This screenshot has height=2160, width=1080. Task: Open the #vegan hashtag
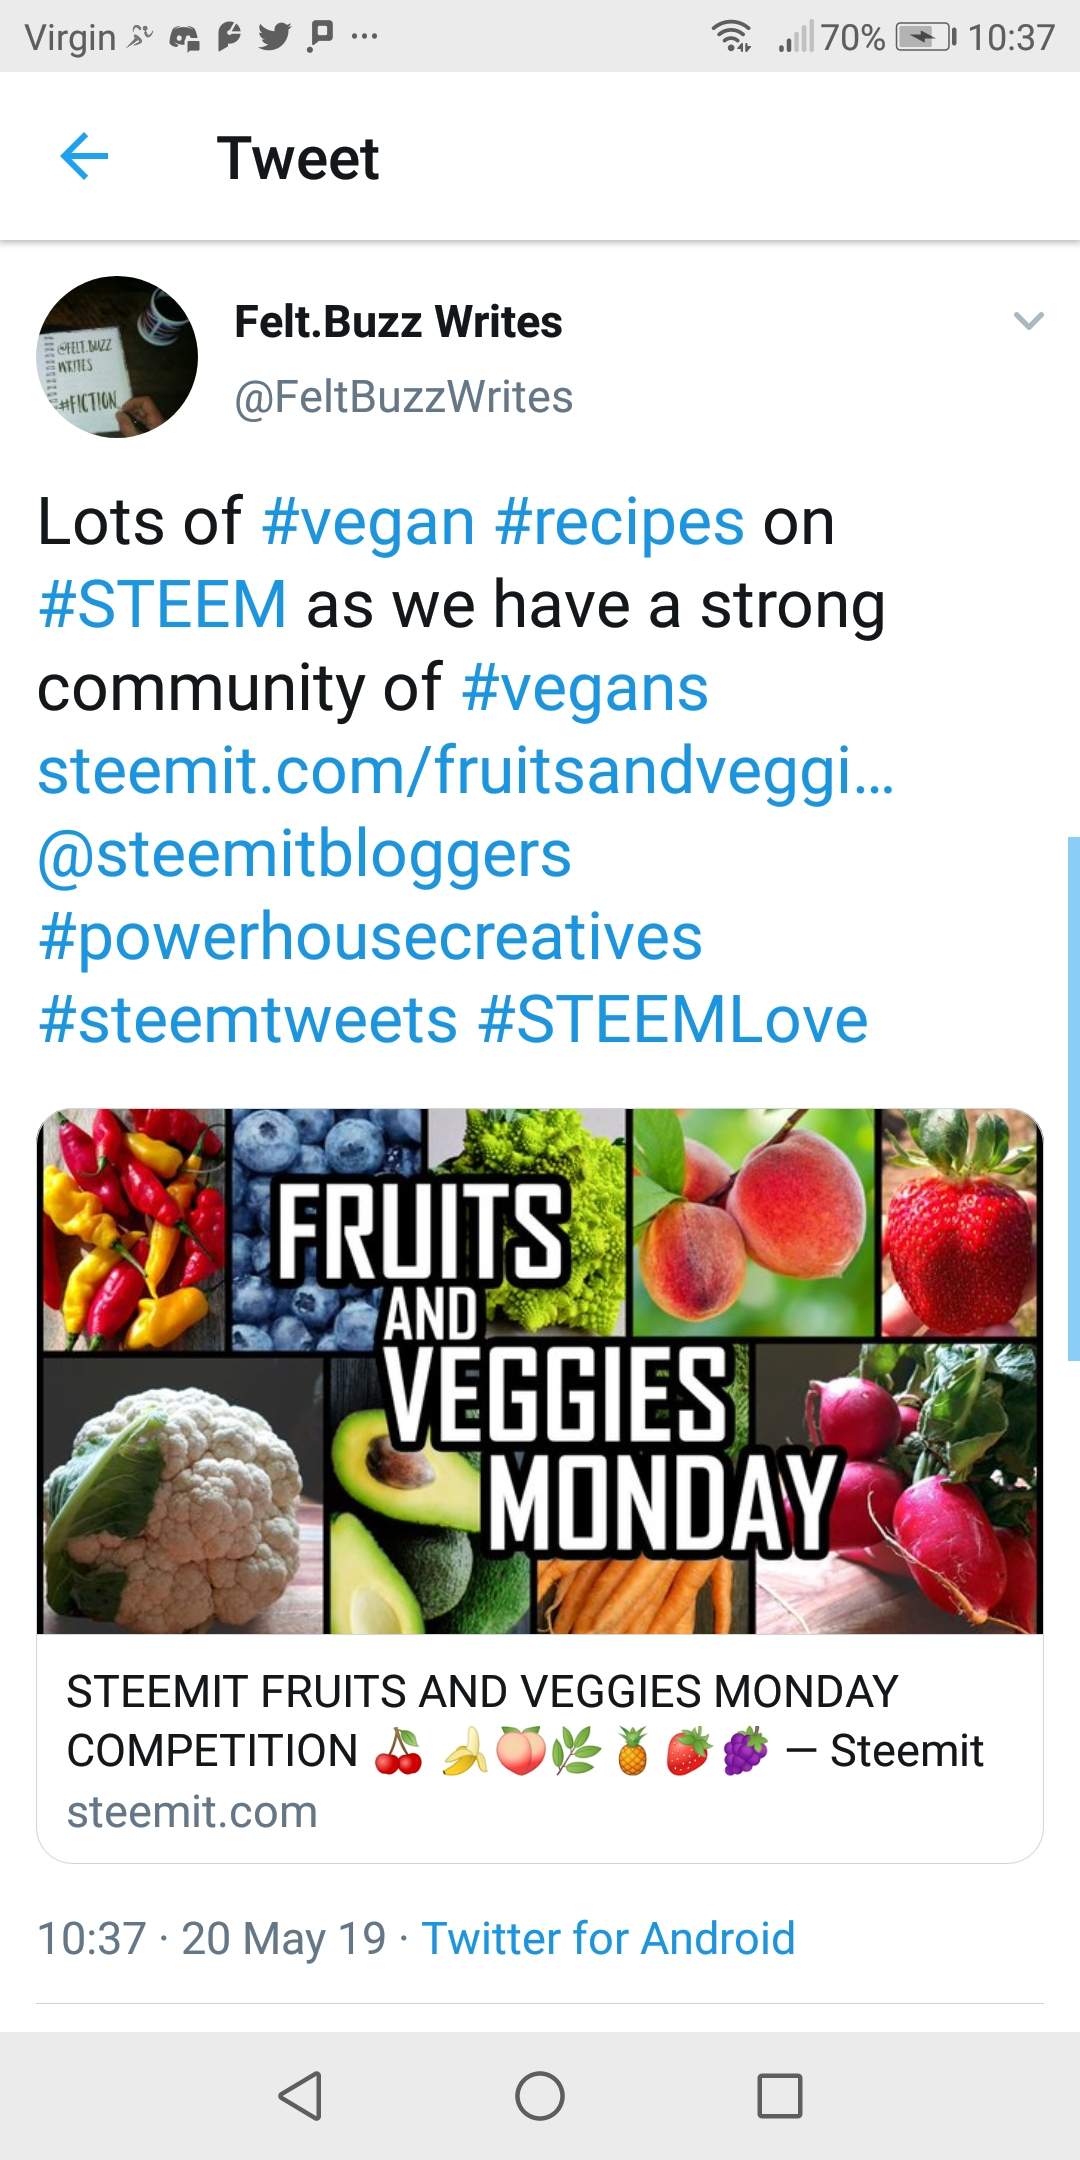click(368, 522)
